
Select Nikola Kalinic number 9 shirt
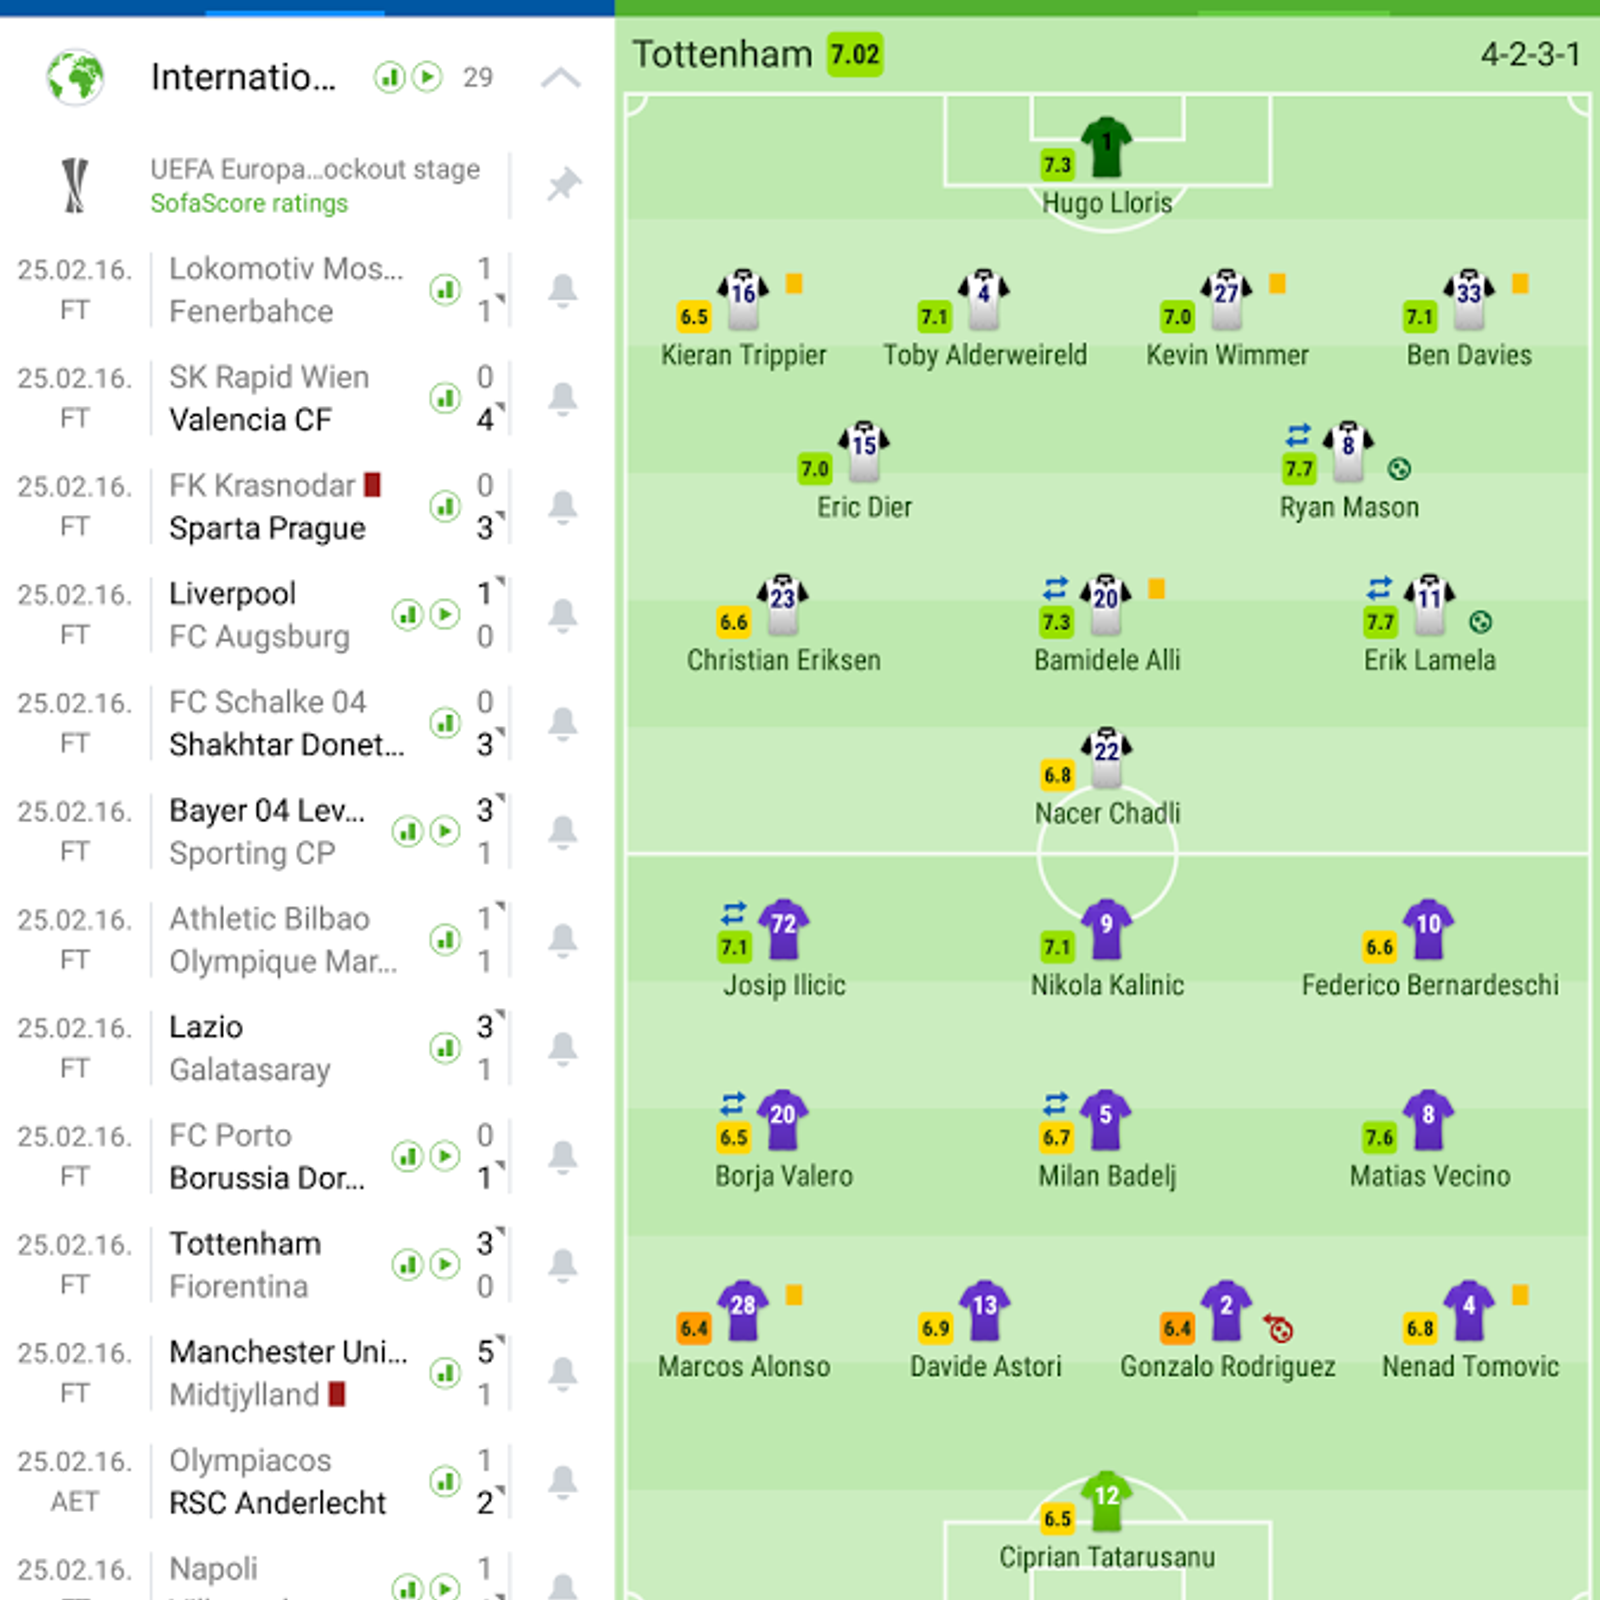point(1106,929)
